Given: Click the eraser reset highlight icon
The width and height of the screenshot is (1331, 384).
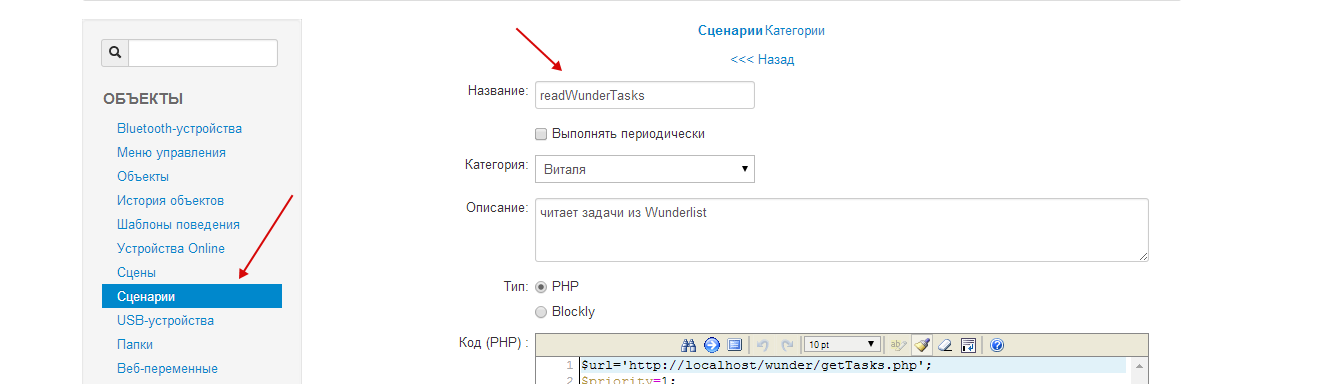Looking at the screenshot, I should pos(945,345).
